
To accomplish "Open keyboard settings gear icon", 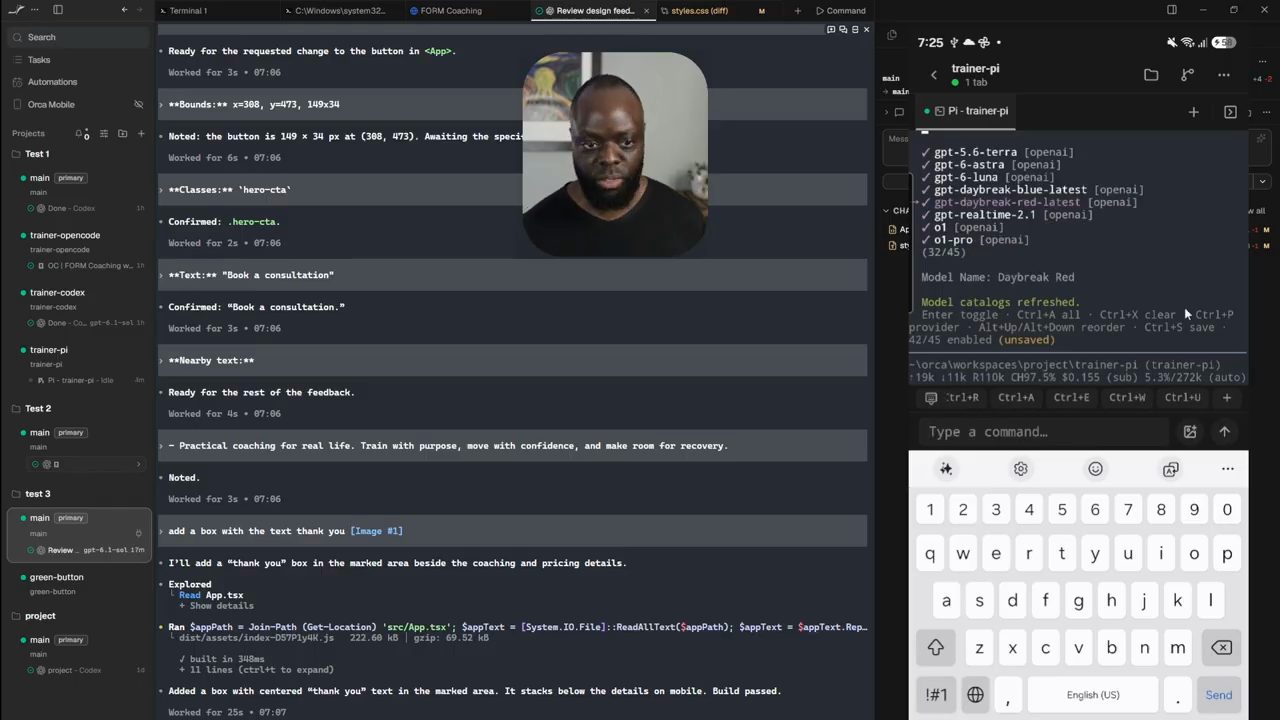I will [x=1021, y=469].
